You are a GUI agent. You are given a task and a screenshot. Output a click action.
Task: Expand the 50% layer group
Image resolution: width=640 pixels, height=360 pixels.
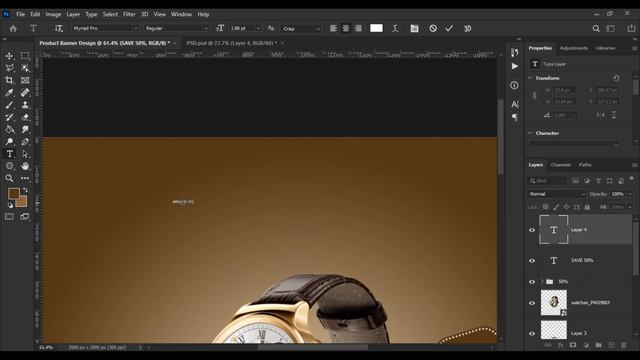click(x=542, y=282)
